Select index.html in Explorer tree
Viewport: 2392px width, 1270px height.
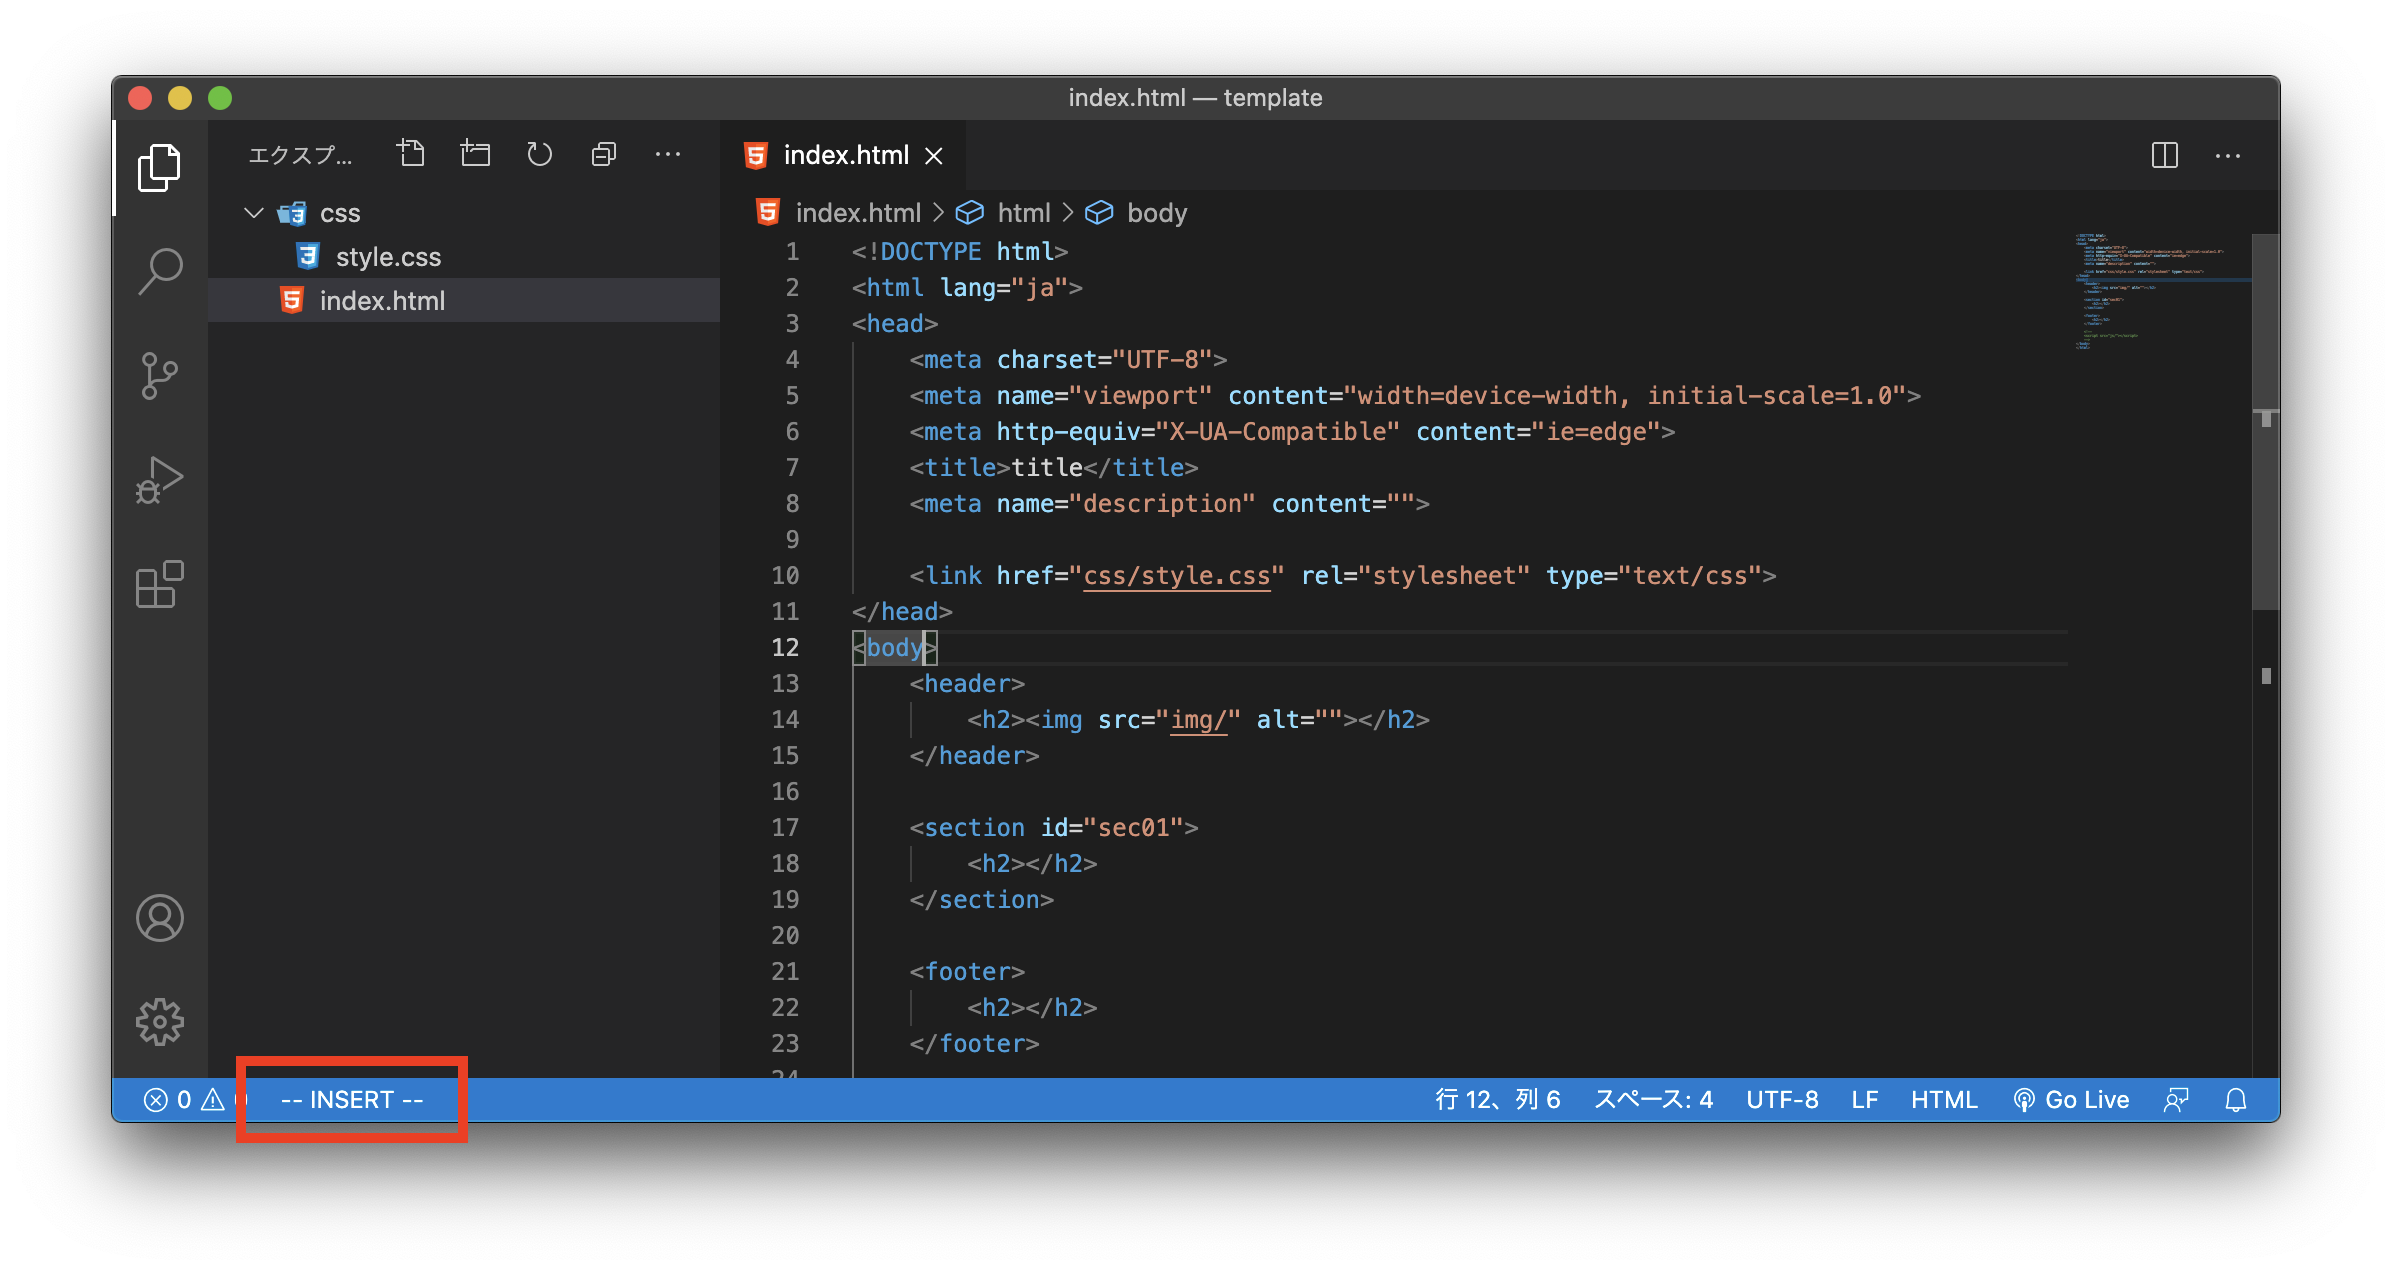point(464,300)
